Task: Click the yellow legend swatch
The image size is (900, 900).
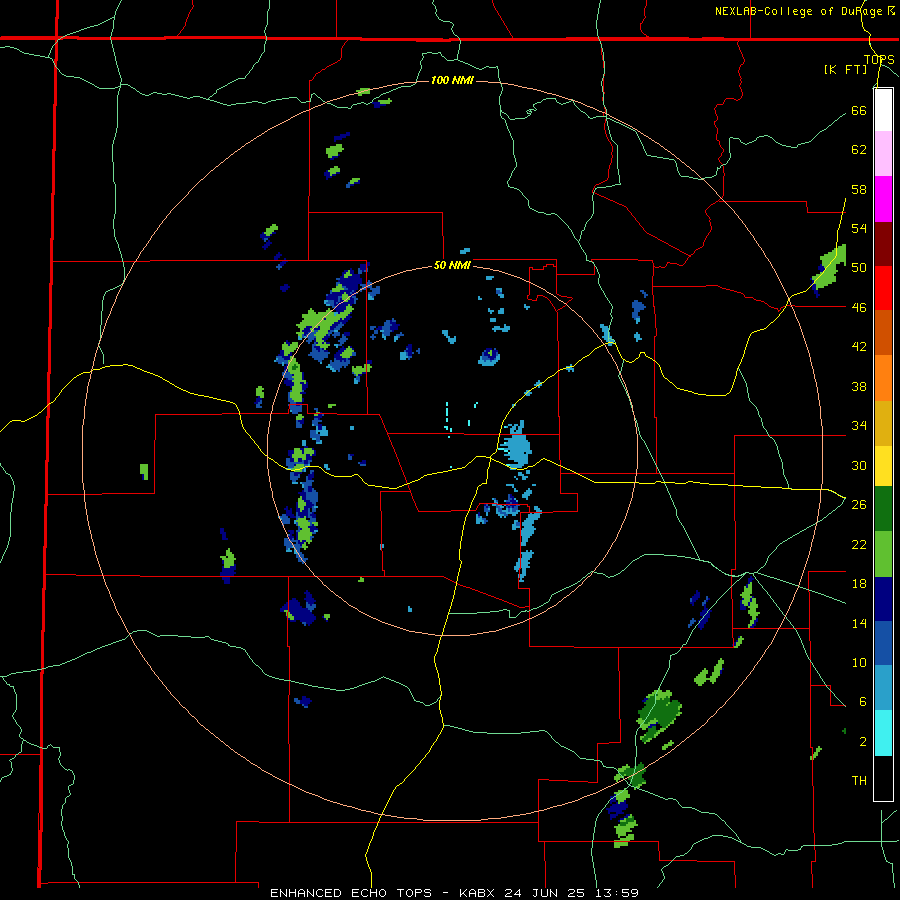Action: (883, 465)
